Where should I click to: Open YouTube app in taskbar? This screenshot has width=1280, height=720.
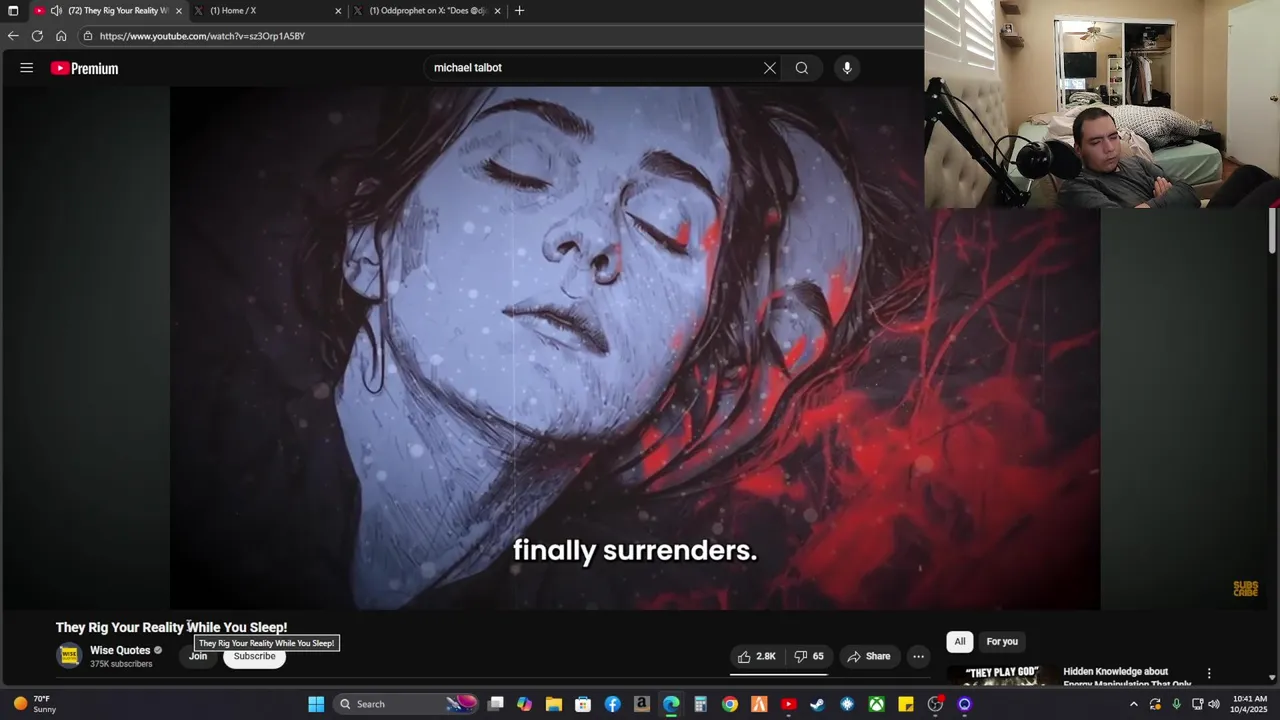(788, 704)
